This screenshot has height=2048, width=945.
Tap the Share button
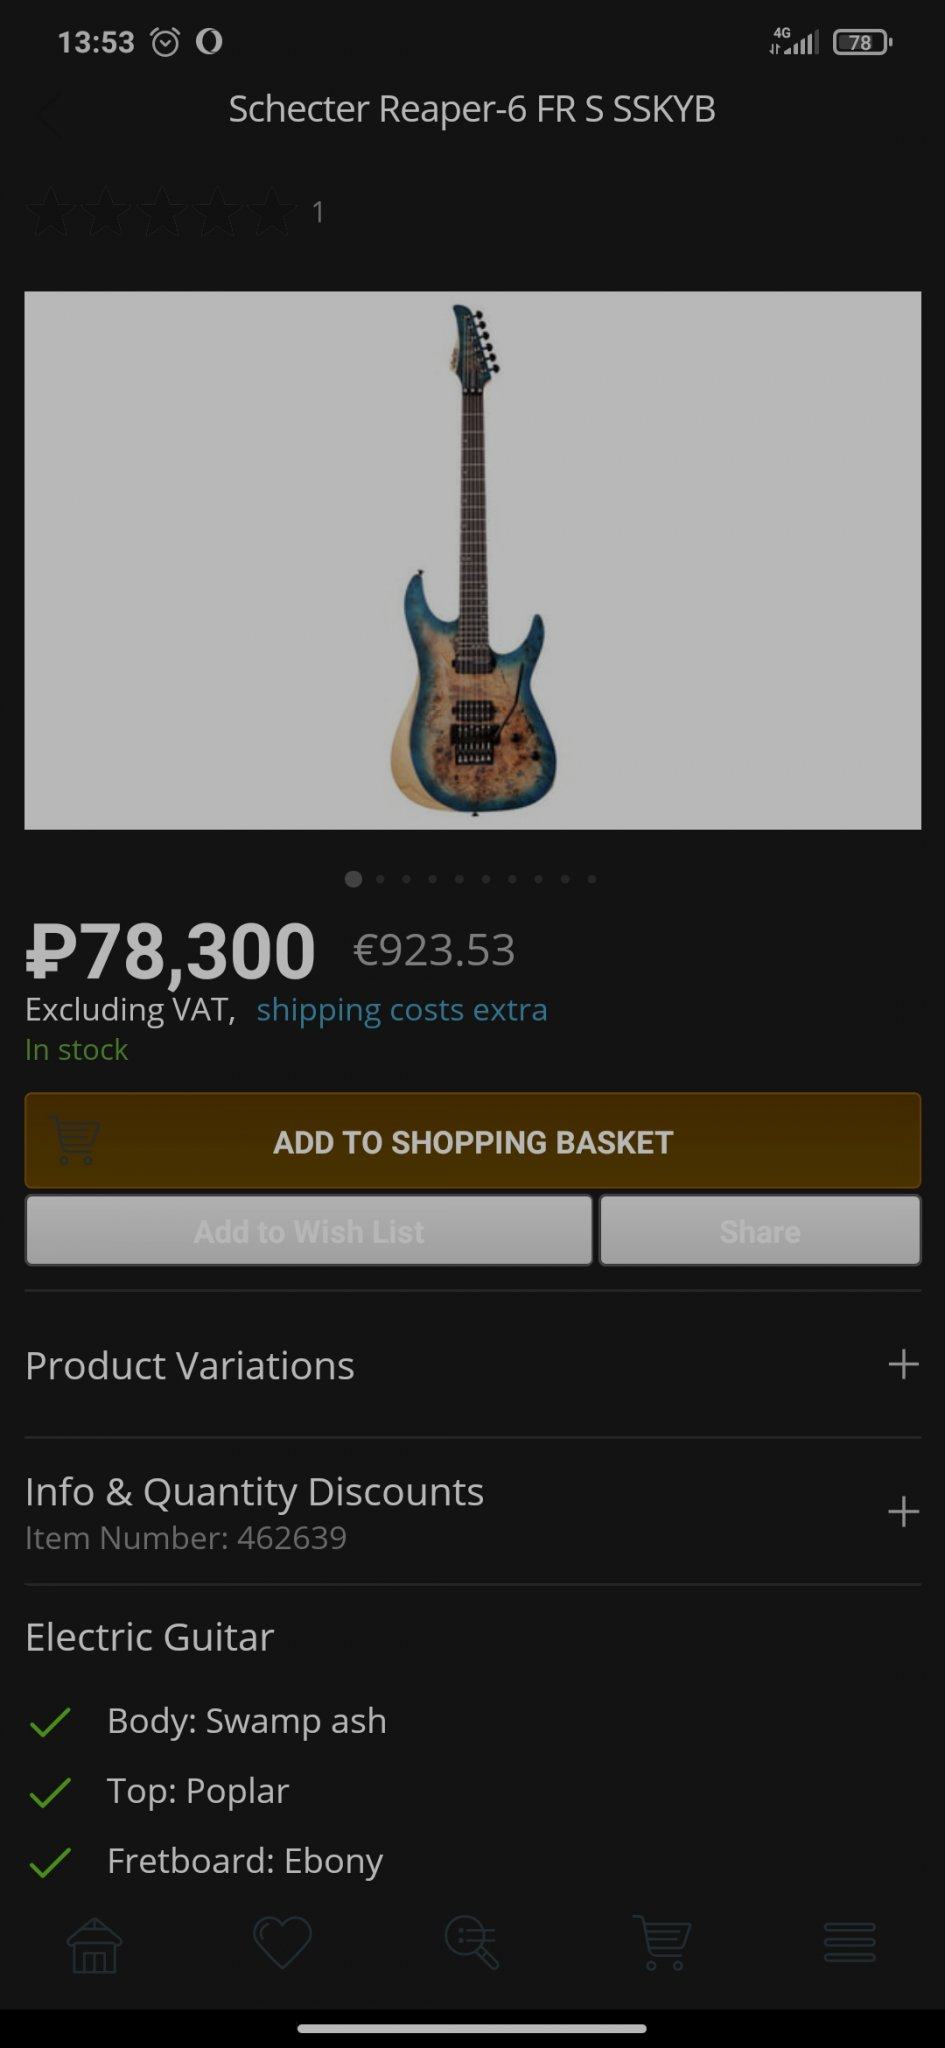760,1231
